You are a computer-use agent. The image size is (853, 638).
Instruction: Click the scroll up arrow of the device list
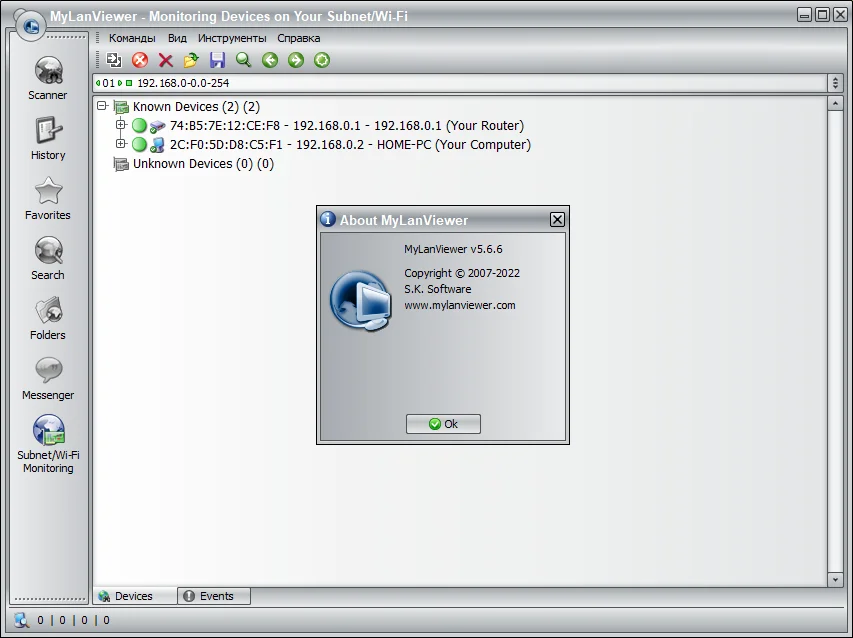[x=835, y=103]
